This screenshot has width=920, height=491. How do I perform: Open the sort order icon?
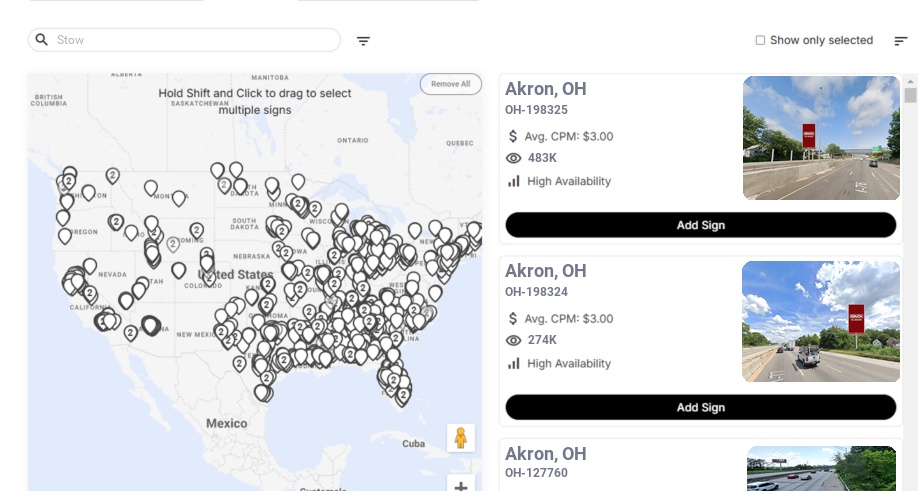pyautogui.click(x=900, y=41)
